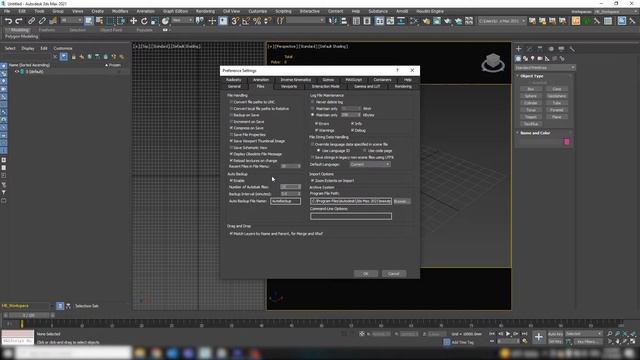This screenshot has width=640, height=360.
Task: Select the Never delete log radio button
Action: pyautogui.click(x=313, y=102)
